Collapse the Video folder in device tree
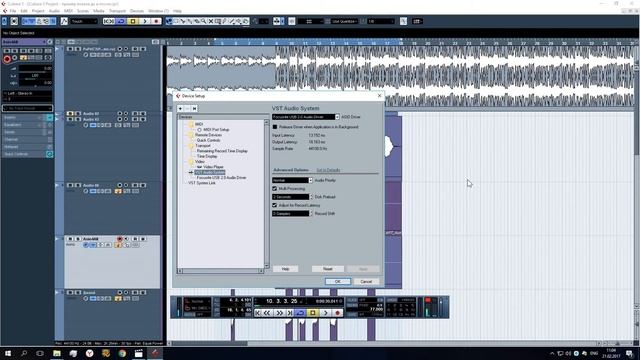Screen dimensions: 640x360 tap(191, 161)
